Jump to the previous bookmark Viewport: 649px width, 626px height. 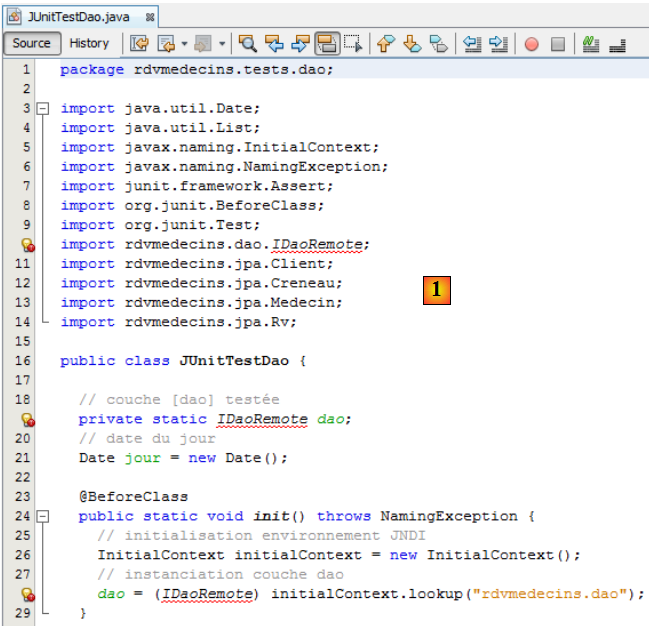tap(385, 44)
